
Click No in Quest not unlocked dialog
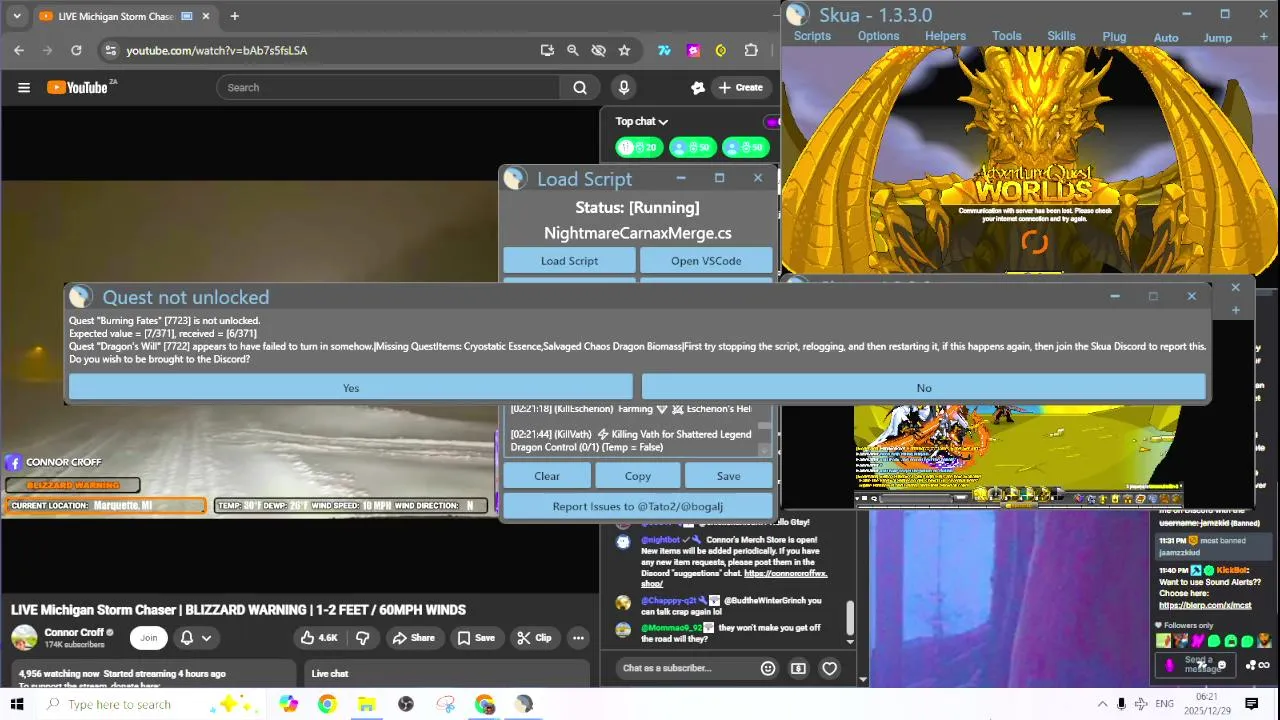coord(923,388)
